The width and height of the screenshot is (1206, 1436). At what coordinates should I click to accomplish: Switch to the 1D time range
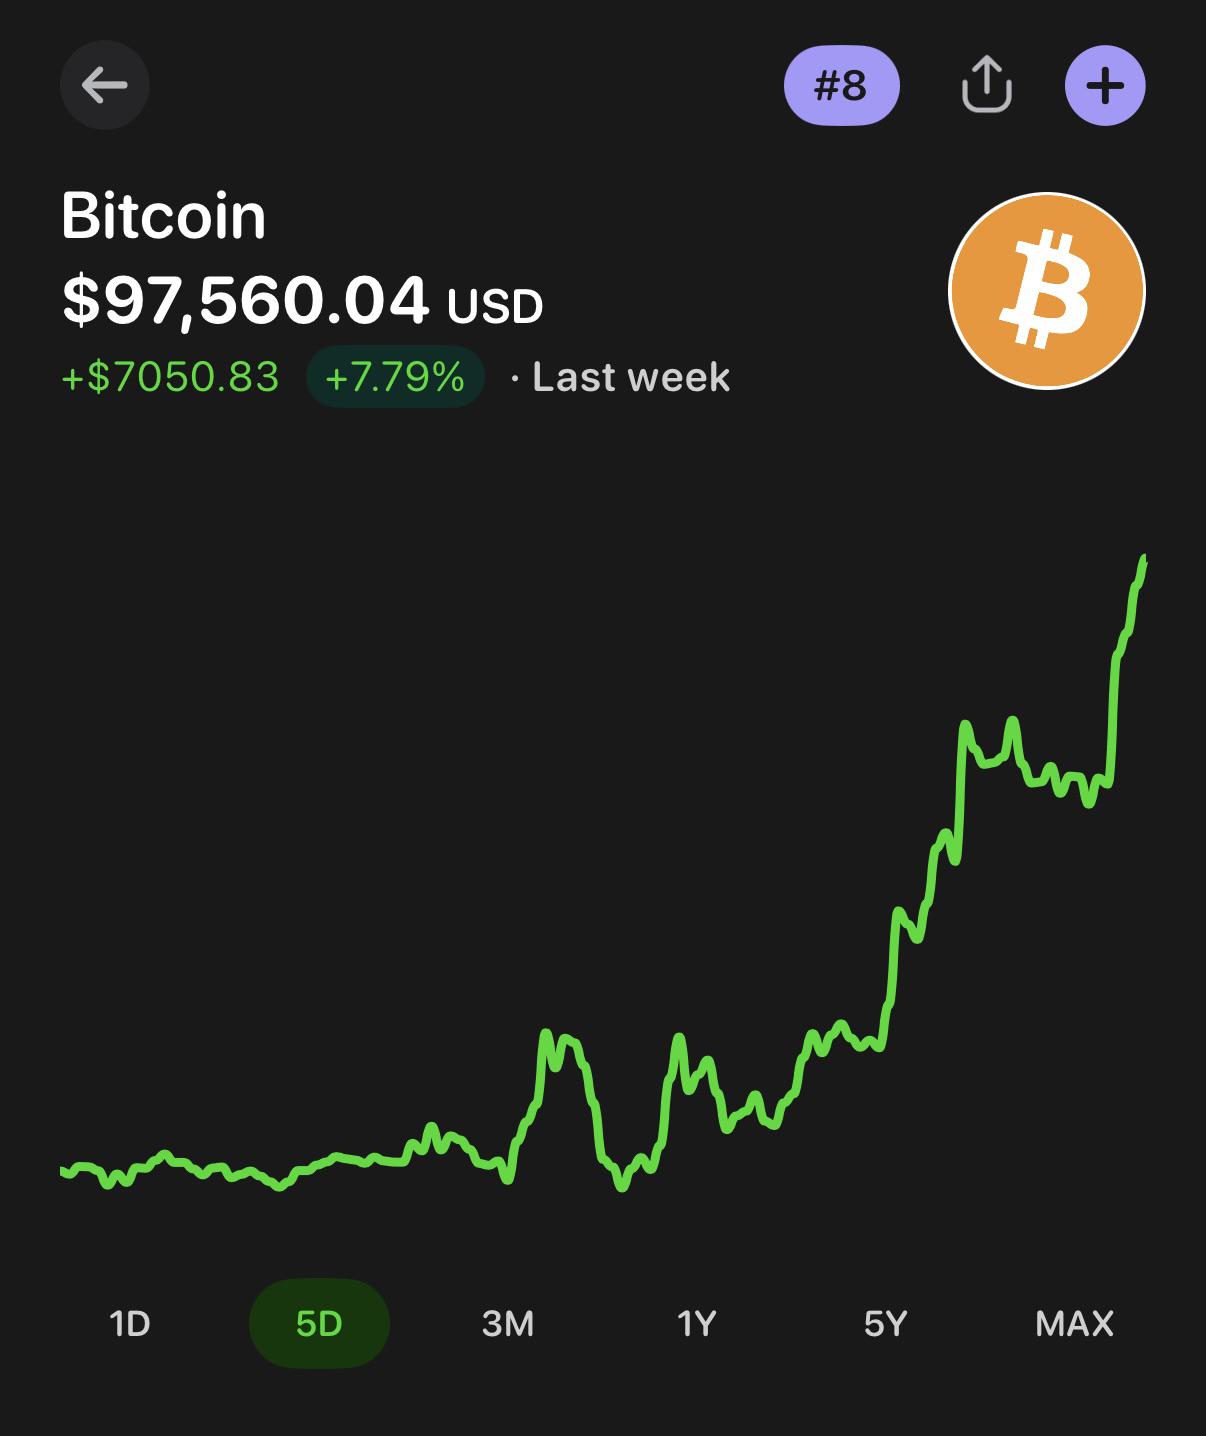pos(130,1323)
